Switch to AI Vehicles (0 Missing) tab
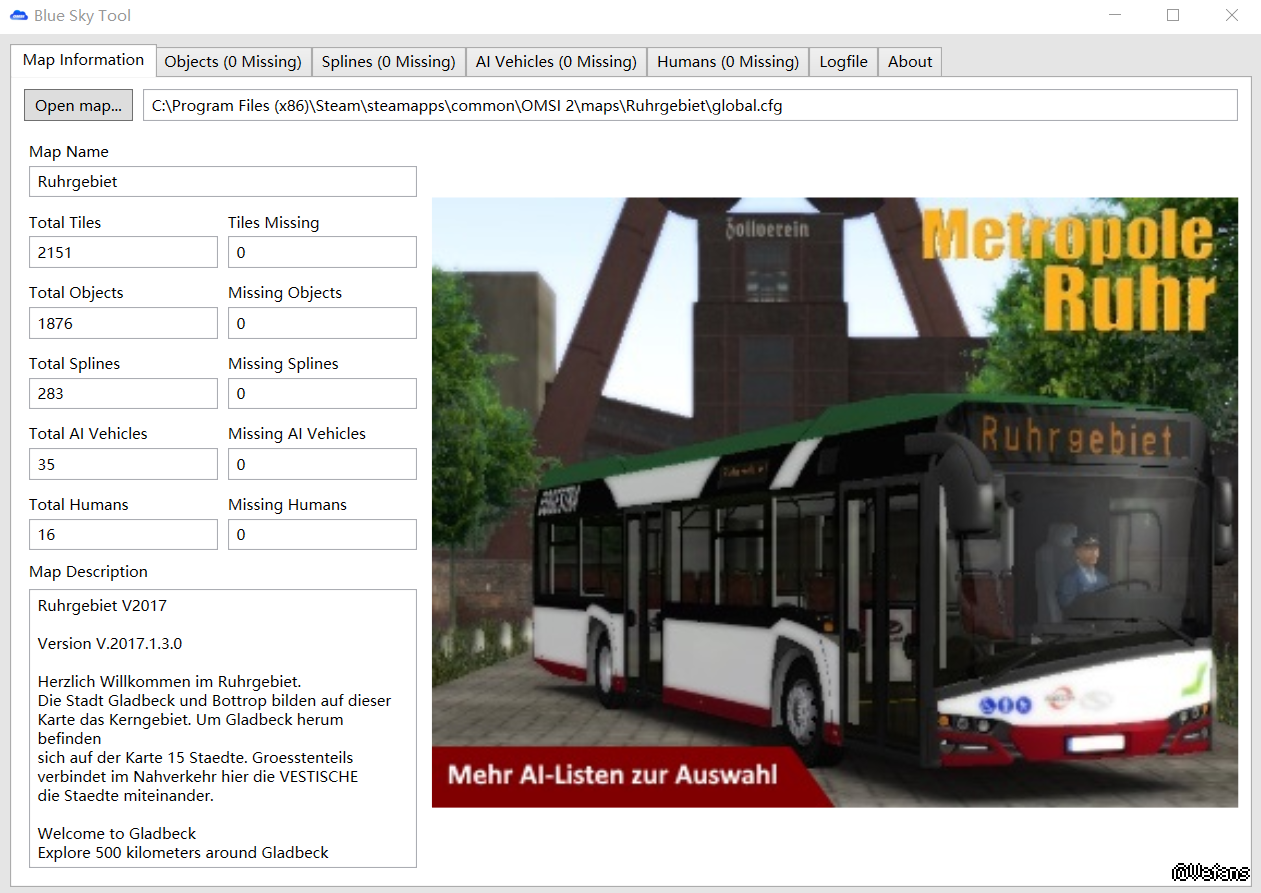 click(x=556, y=62)
